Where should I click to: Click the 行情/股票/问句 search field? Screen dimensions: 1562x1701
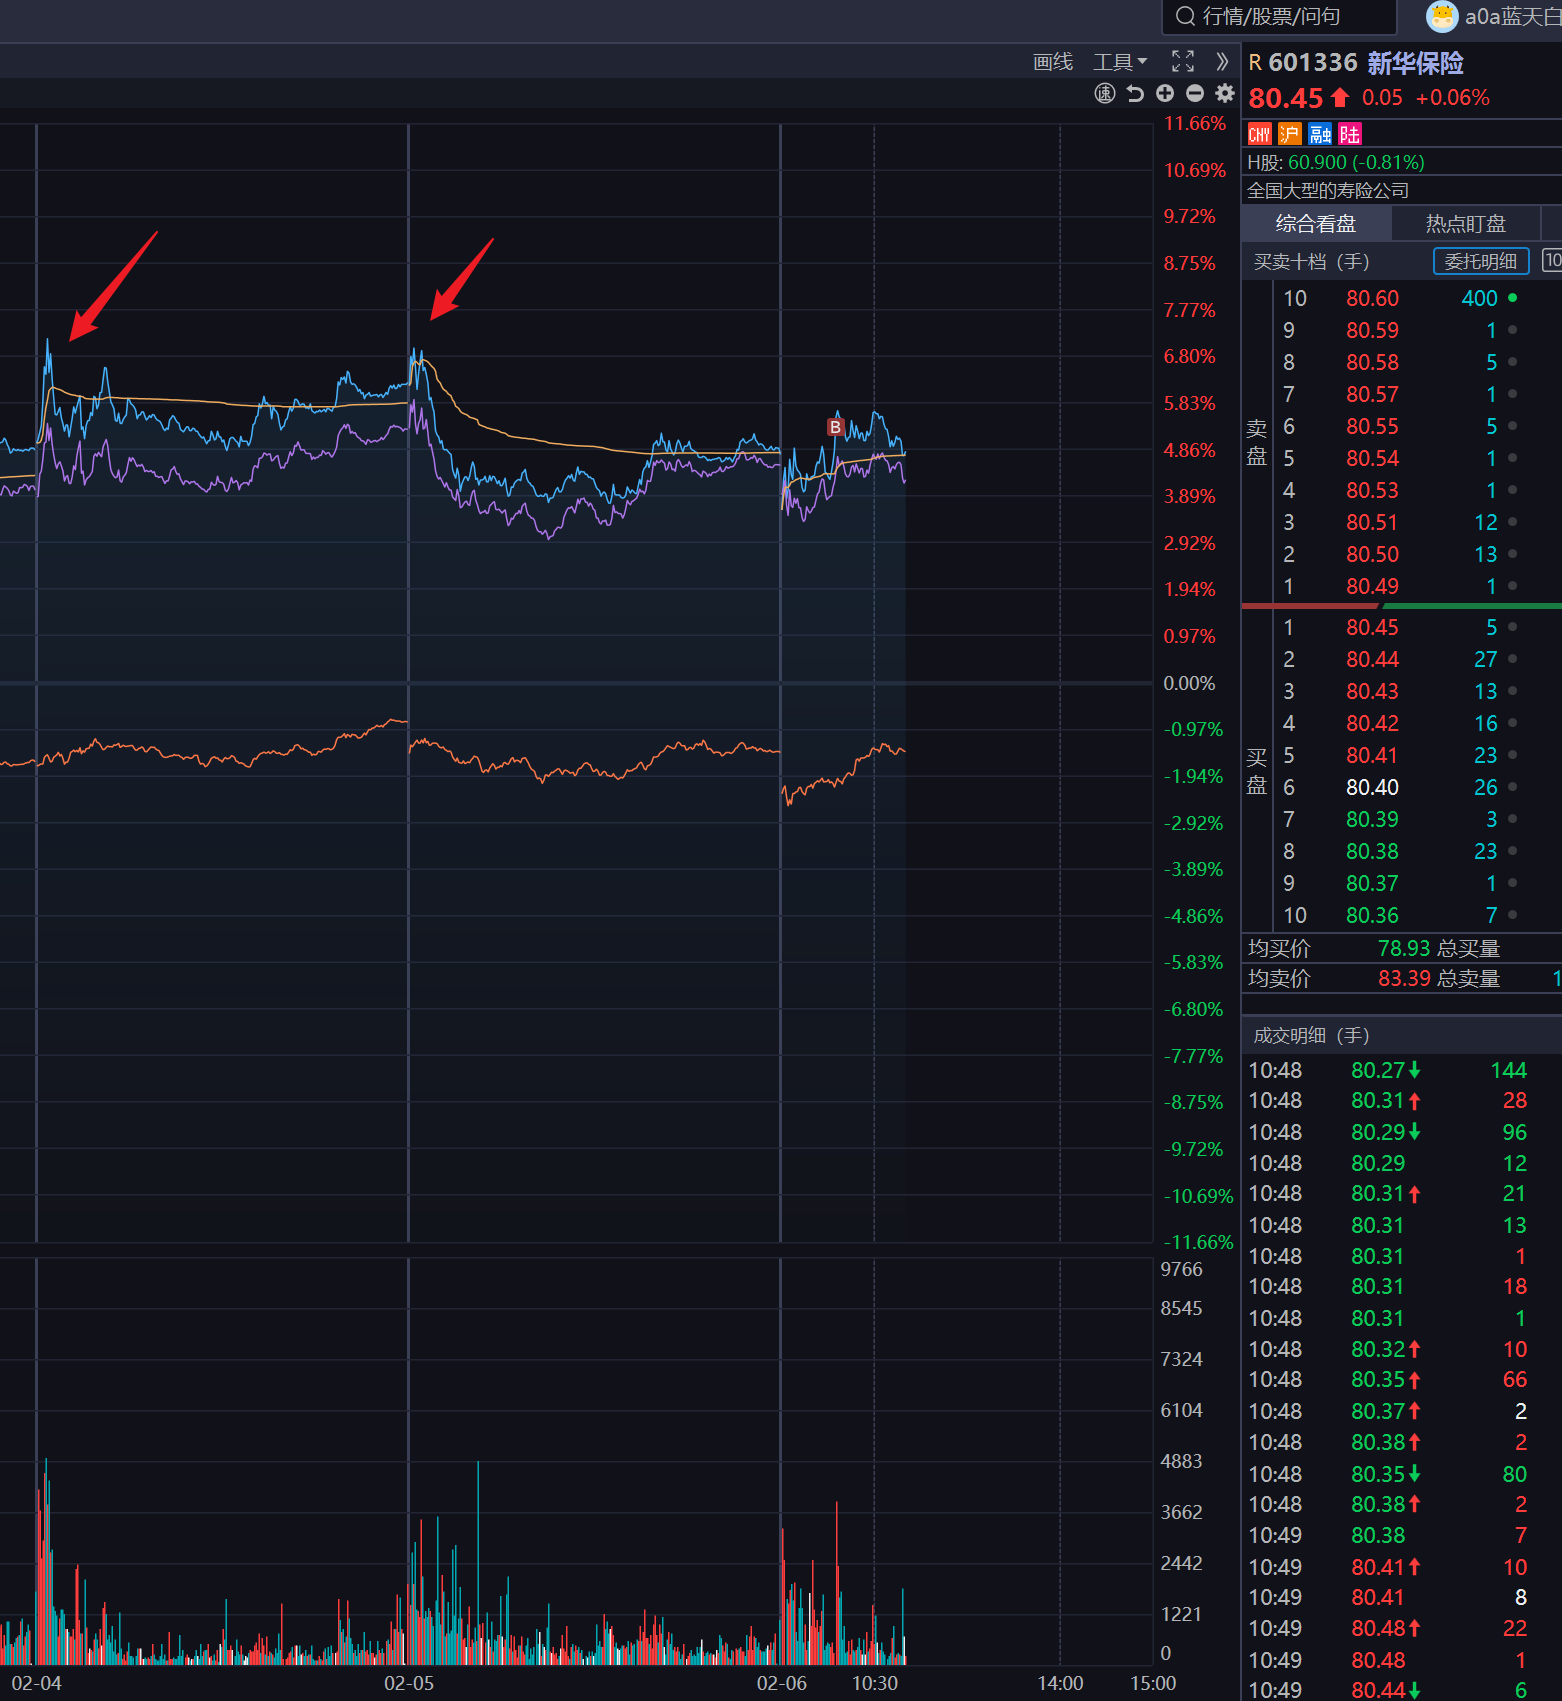pyautogui.click(x=1280, y=16)
